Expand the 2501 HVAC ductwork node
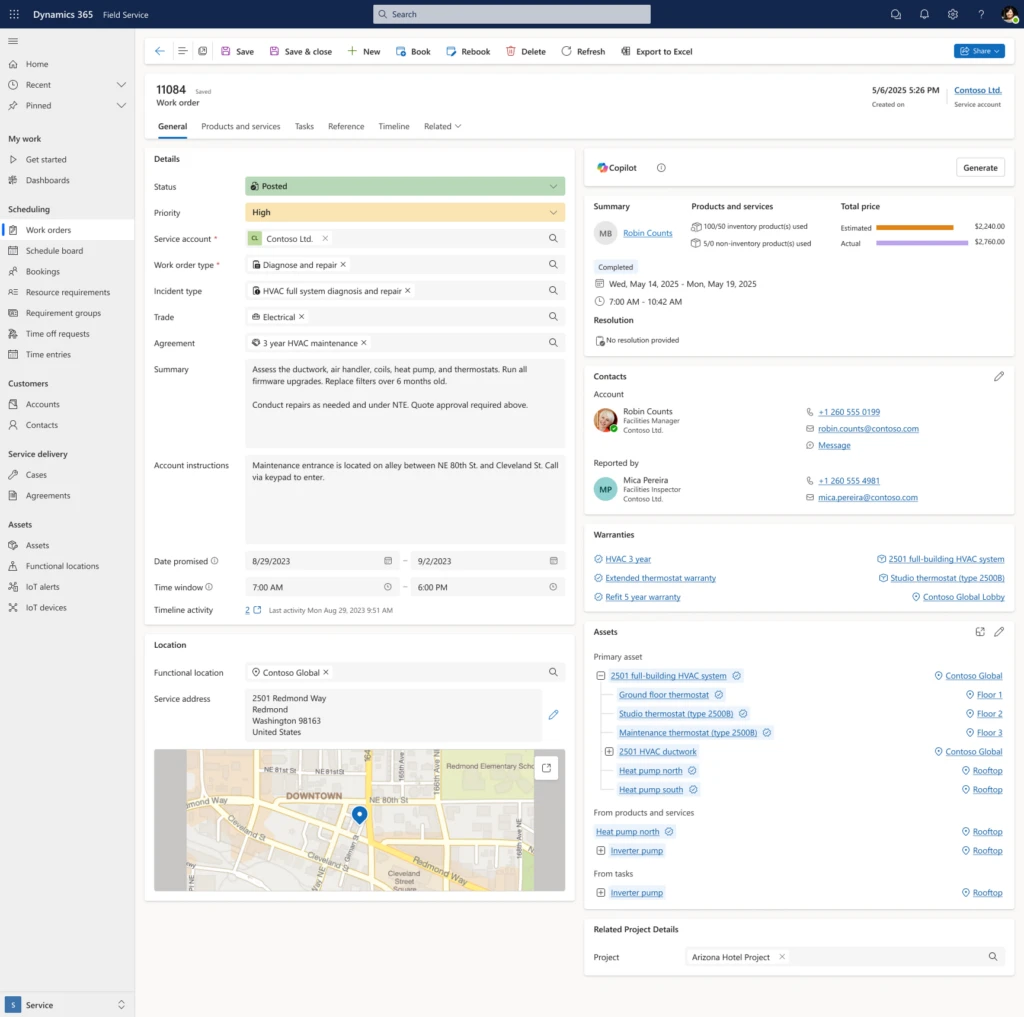The height and width of the screenshot is (1017, 1024). coord(609,751)
